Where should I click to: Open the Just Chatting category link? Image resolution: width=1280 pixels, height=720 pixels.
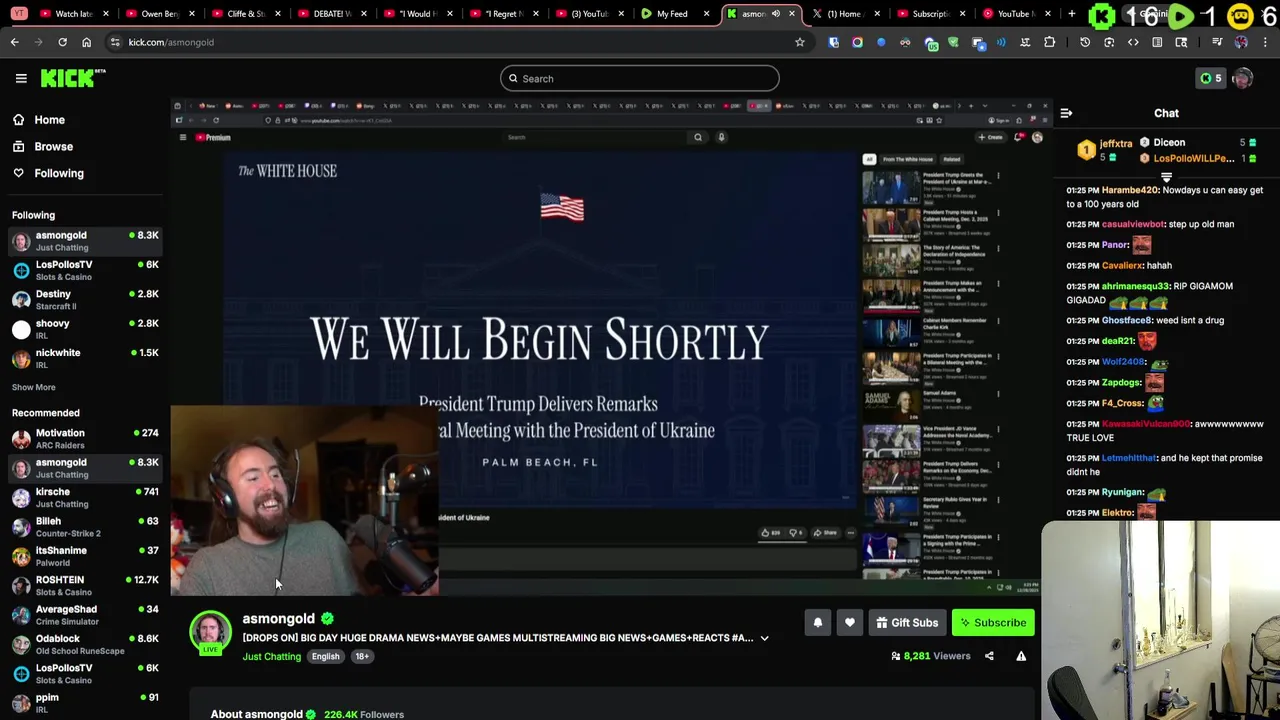(x=271, y=656)
